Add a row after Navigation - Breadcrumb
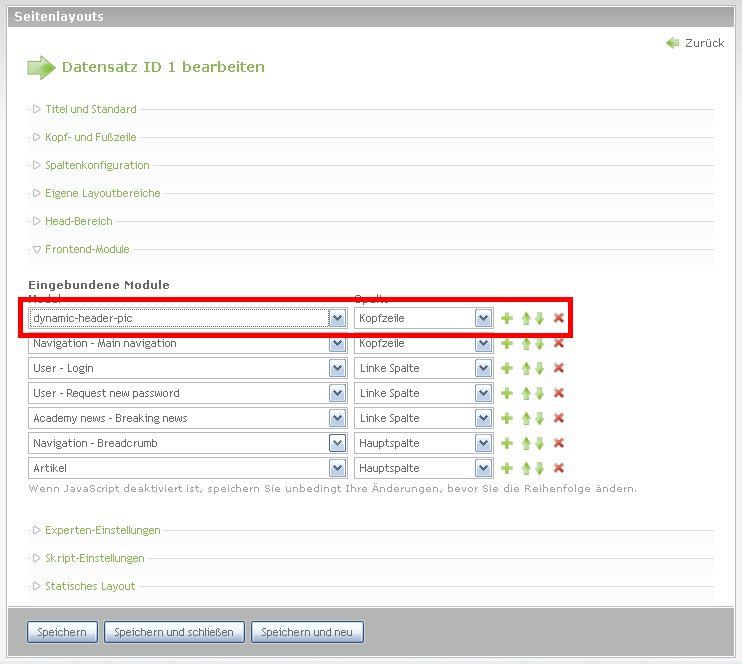Viewport: 742px width, 664px height. 507,443
